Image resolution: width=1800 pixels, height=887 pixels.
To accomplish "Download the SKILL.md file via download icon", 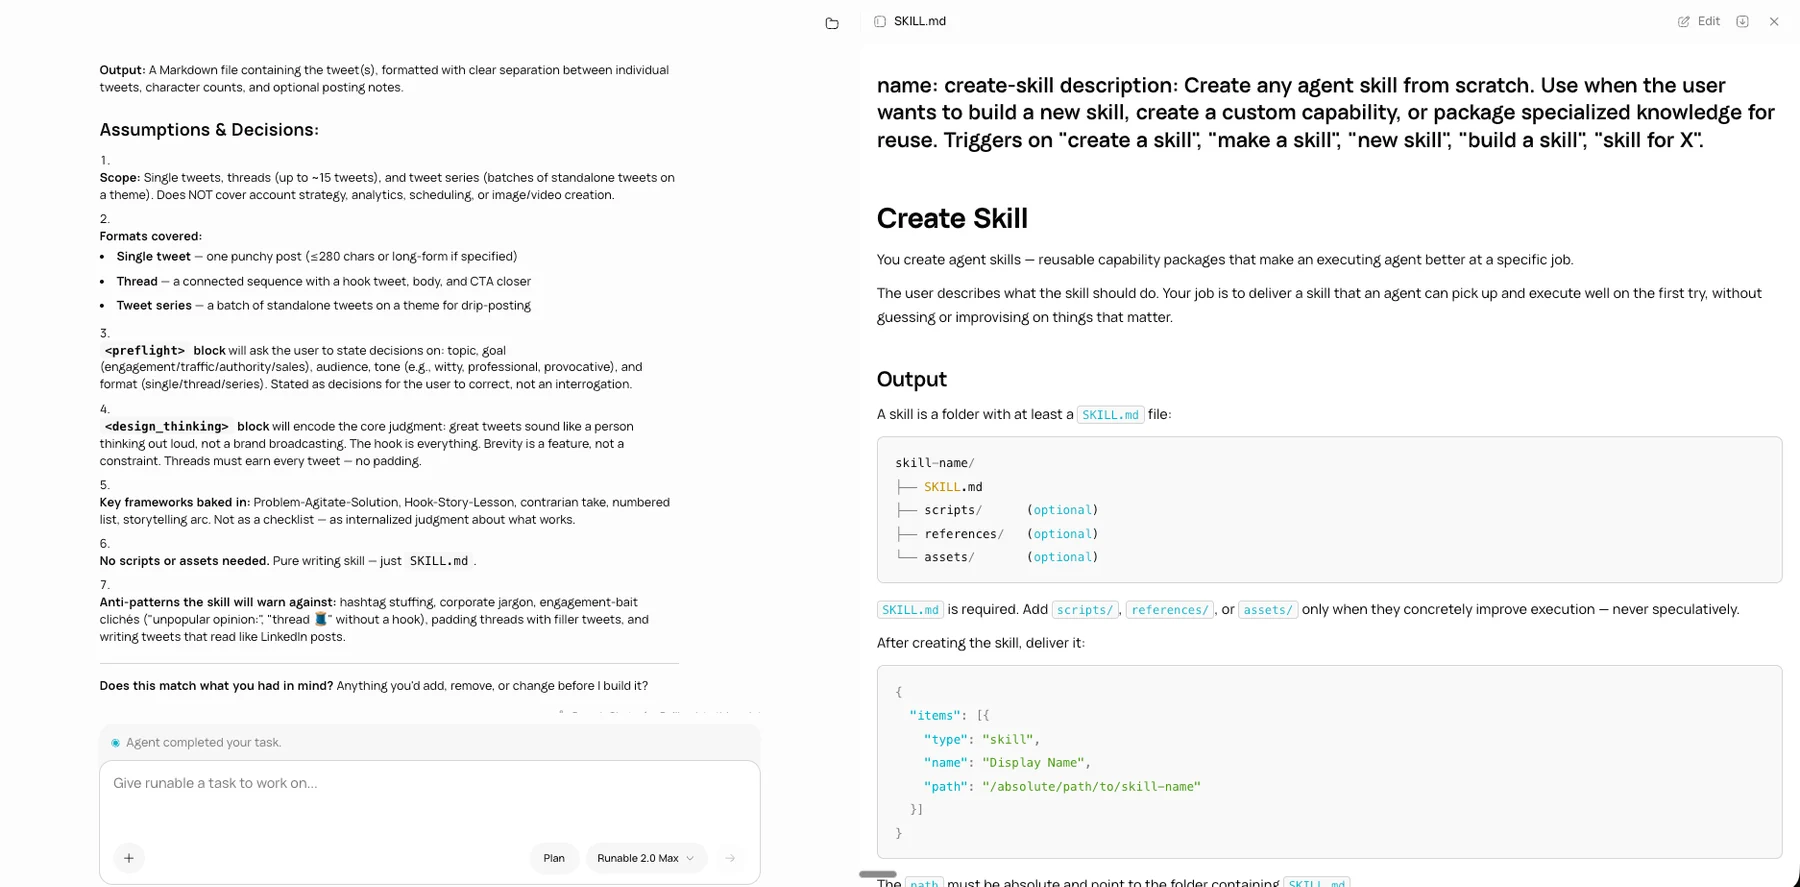I will pyautogui.click(x=1742, y=21).
